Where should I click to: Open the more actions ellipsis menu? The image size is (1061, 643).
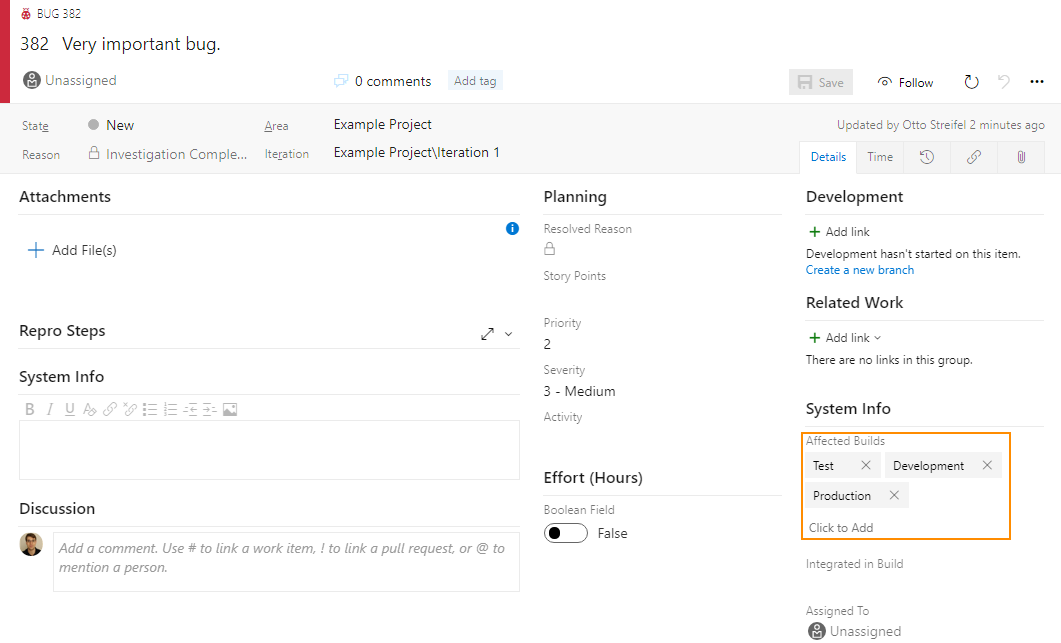click(1036, 82)
